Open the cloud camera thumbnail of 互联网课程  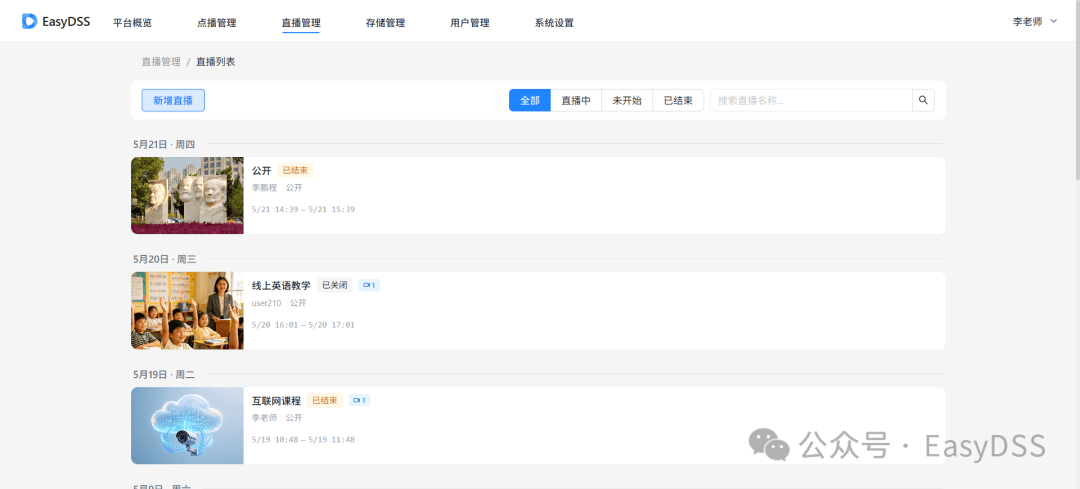187,426
